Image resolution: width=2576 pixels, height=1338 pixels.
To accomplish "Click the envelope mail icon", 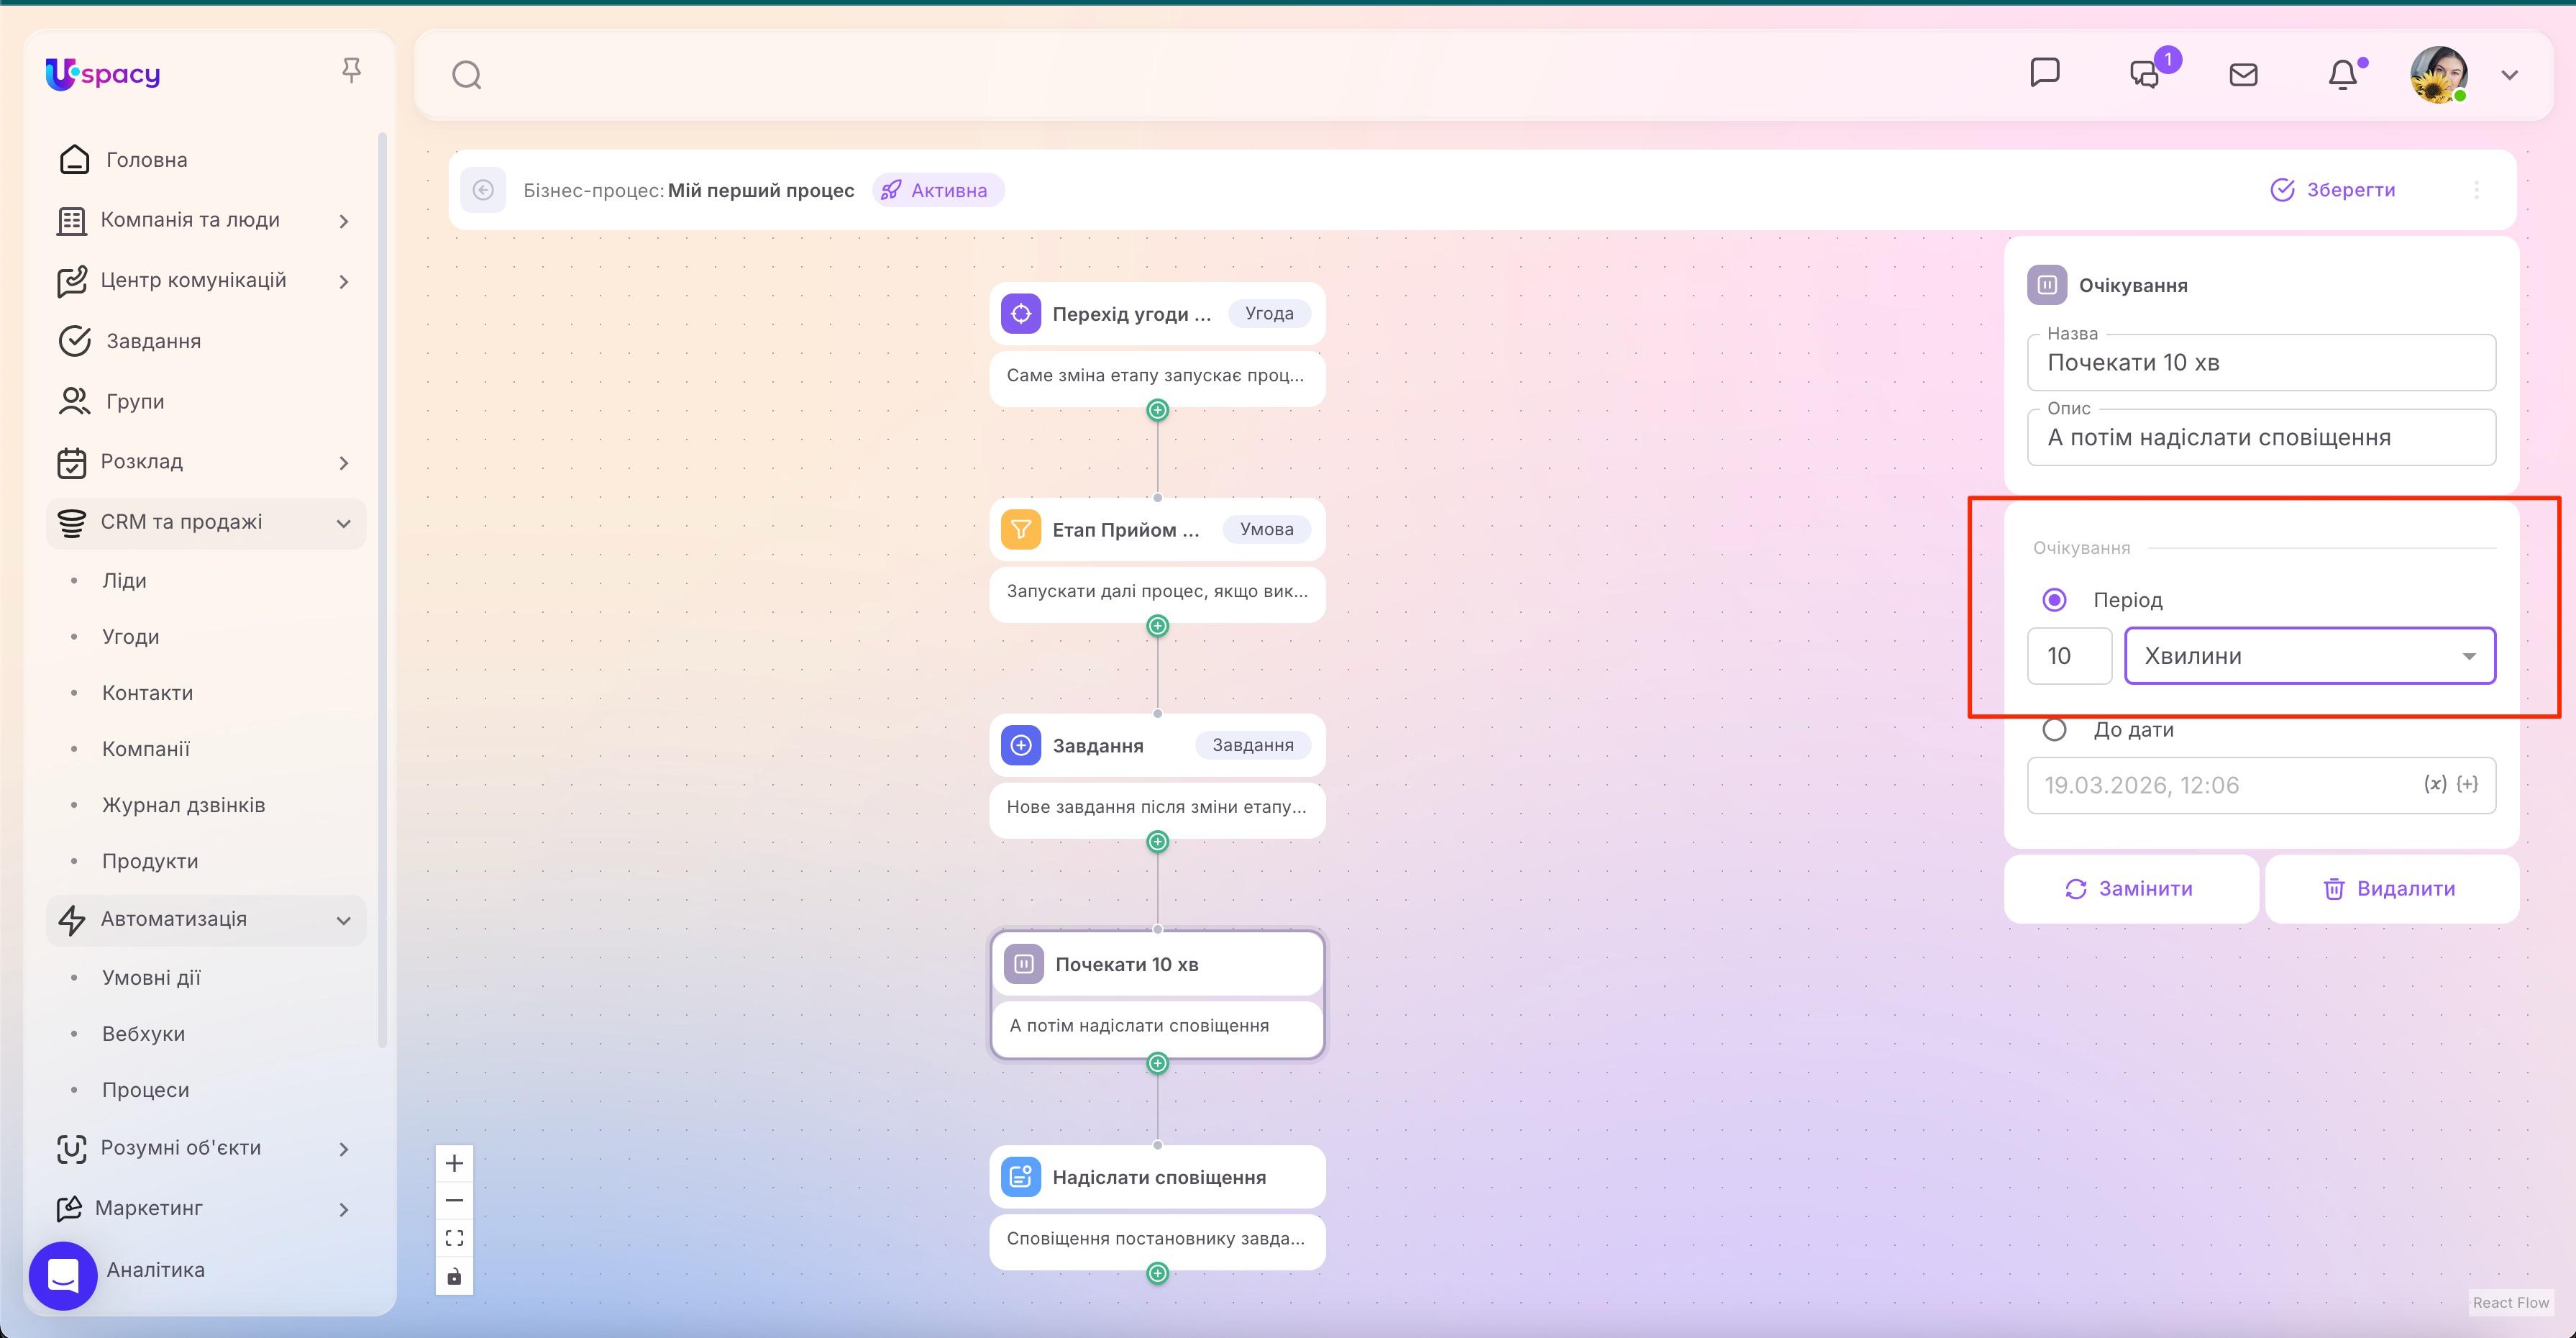I will click(x=2243, y=73).
